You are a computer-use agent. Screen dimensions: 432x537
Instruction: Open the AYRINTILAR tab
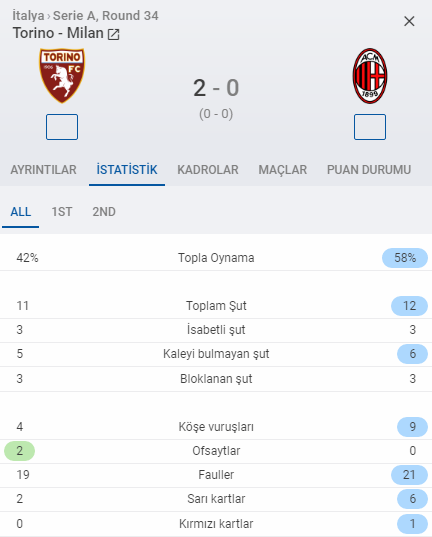coord(44,170)
